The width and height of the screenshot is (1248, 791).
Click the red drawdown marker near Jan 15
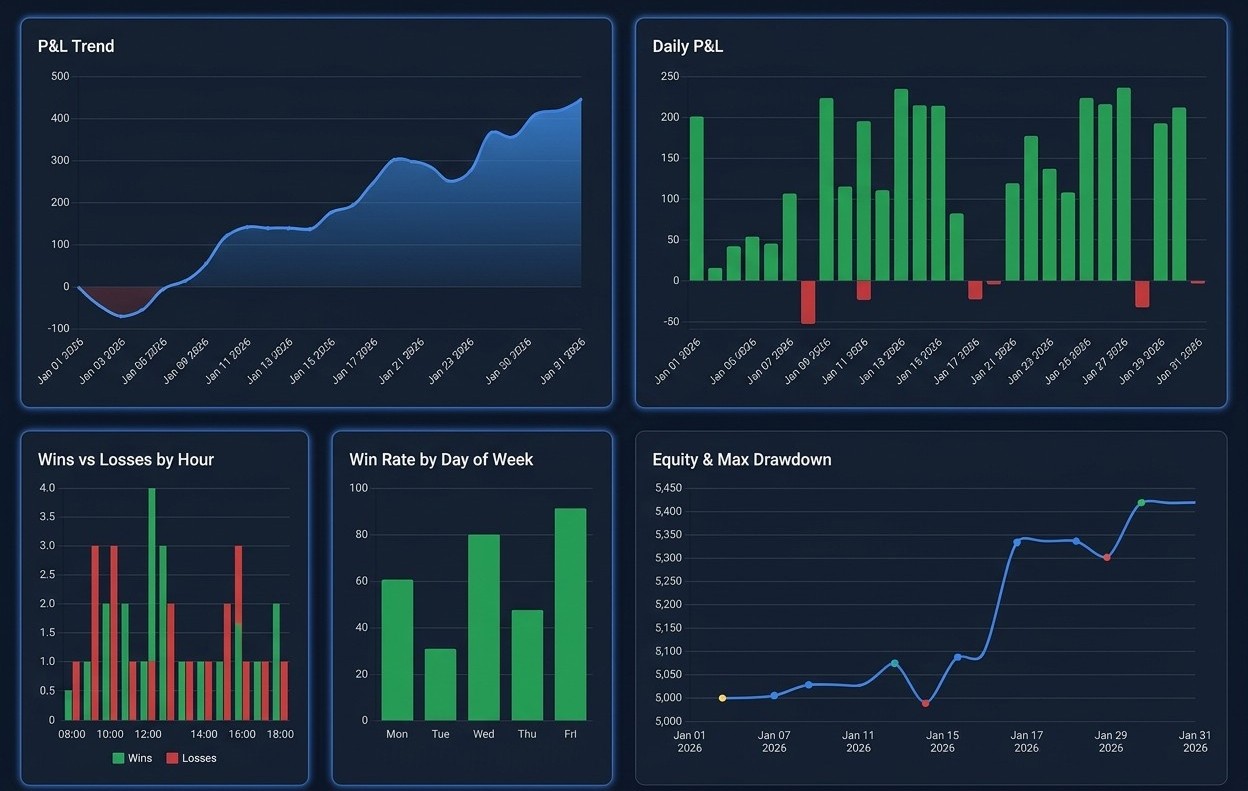click(x=925, y=703)
